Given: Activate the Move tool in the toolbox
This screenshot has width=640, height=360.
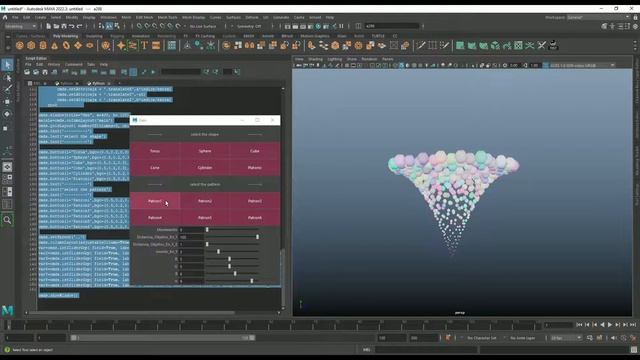Looking at the screenshot, I should click(7, 102).
